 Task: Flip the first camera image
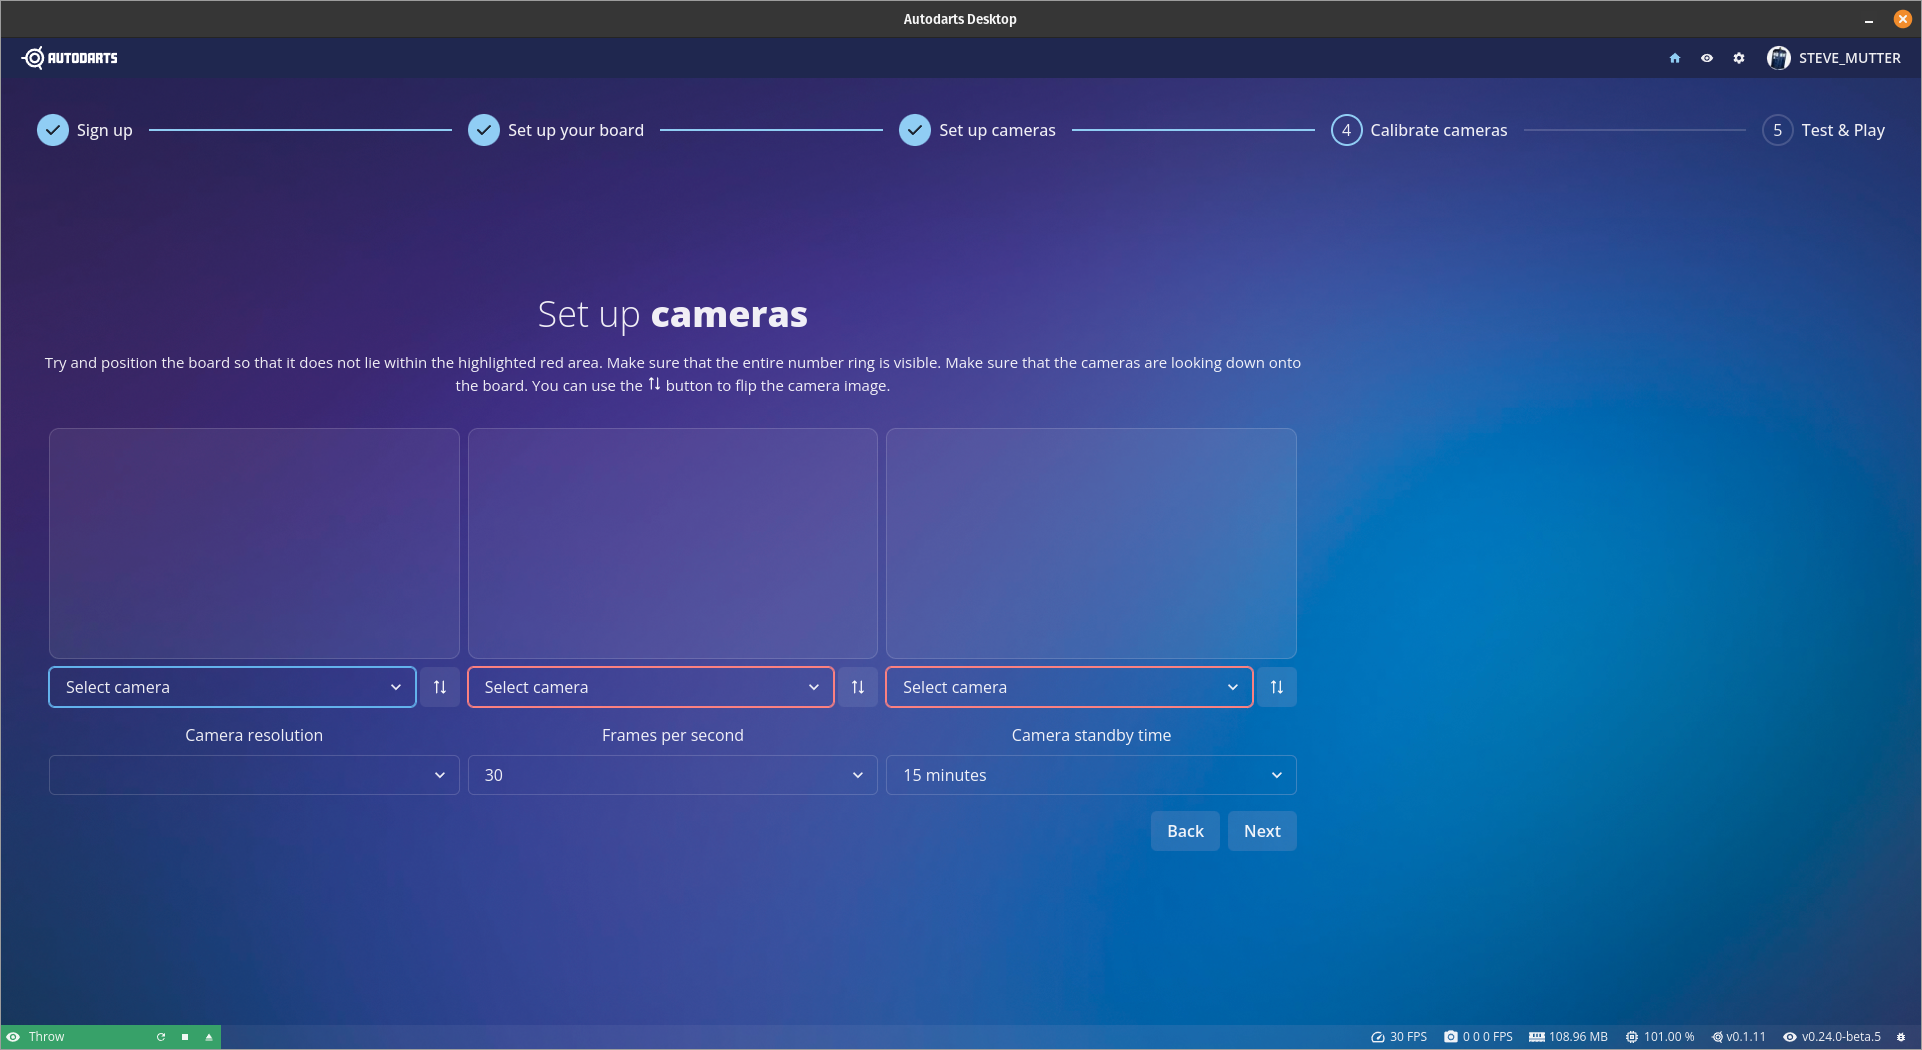440,687
